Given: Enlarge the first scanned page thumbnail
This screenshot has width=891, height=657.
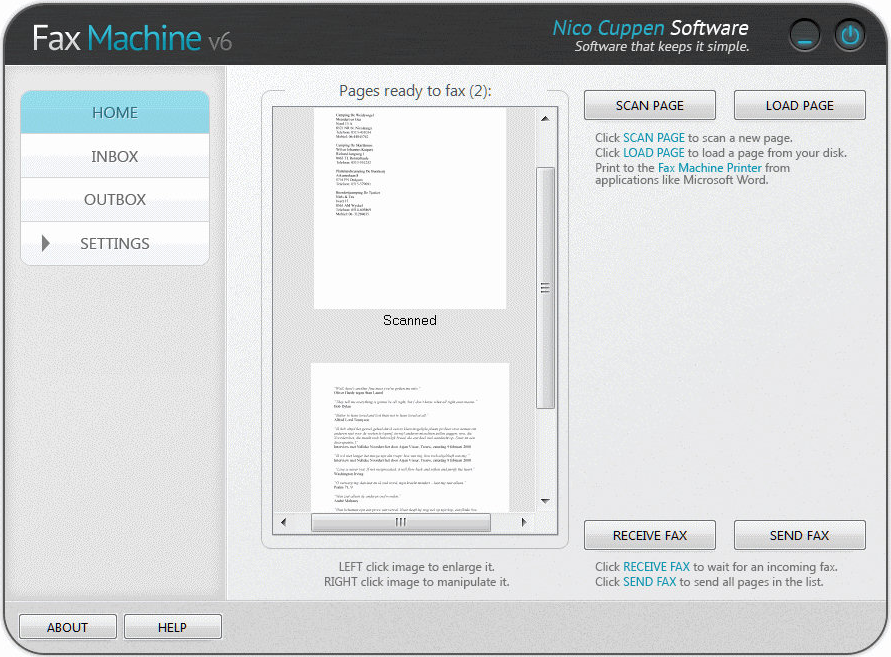Looking at the screenshot, I should tap(409, 208).
